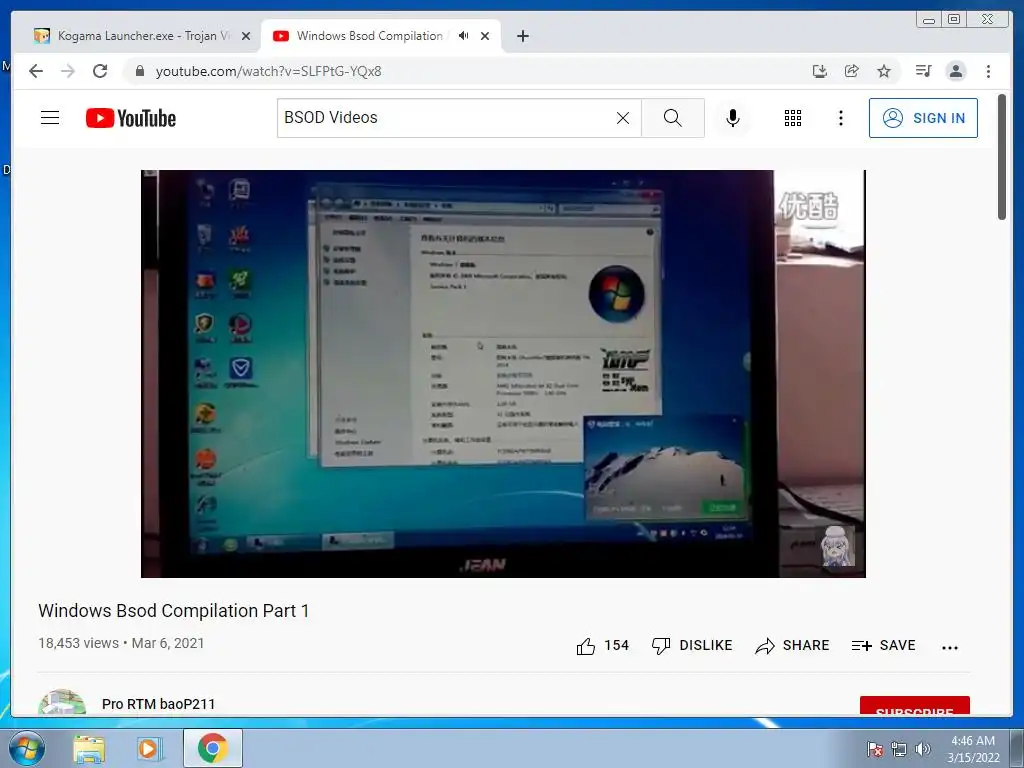Click Chrome icon in taskbar

click(x=213, y=748)
